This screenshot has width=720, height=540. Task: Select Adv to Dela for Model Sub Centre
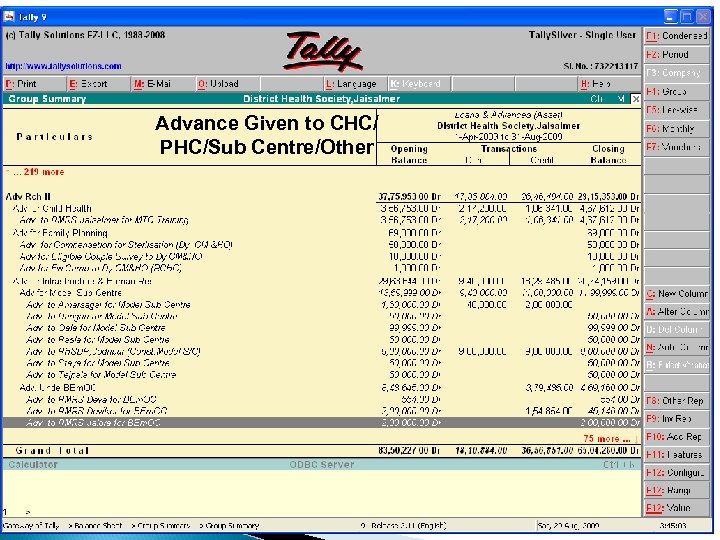point(321,328)
